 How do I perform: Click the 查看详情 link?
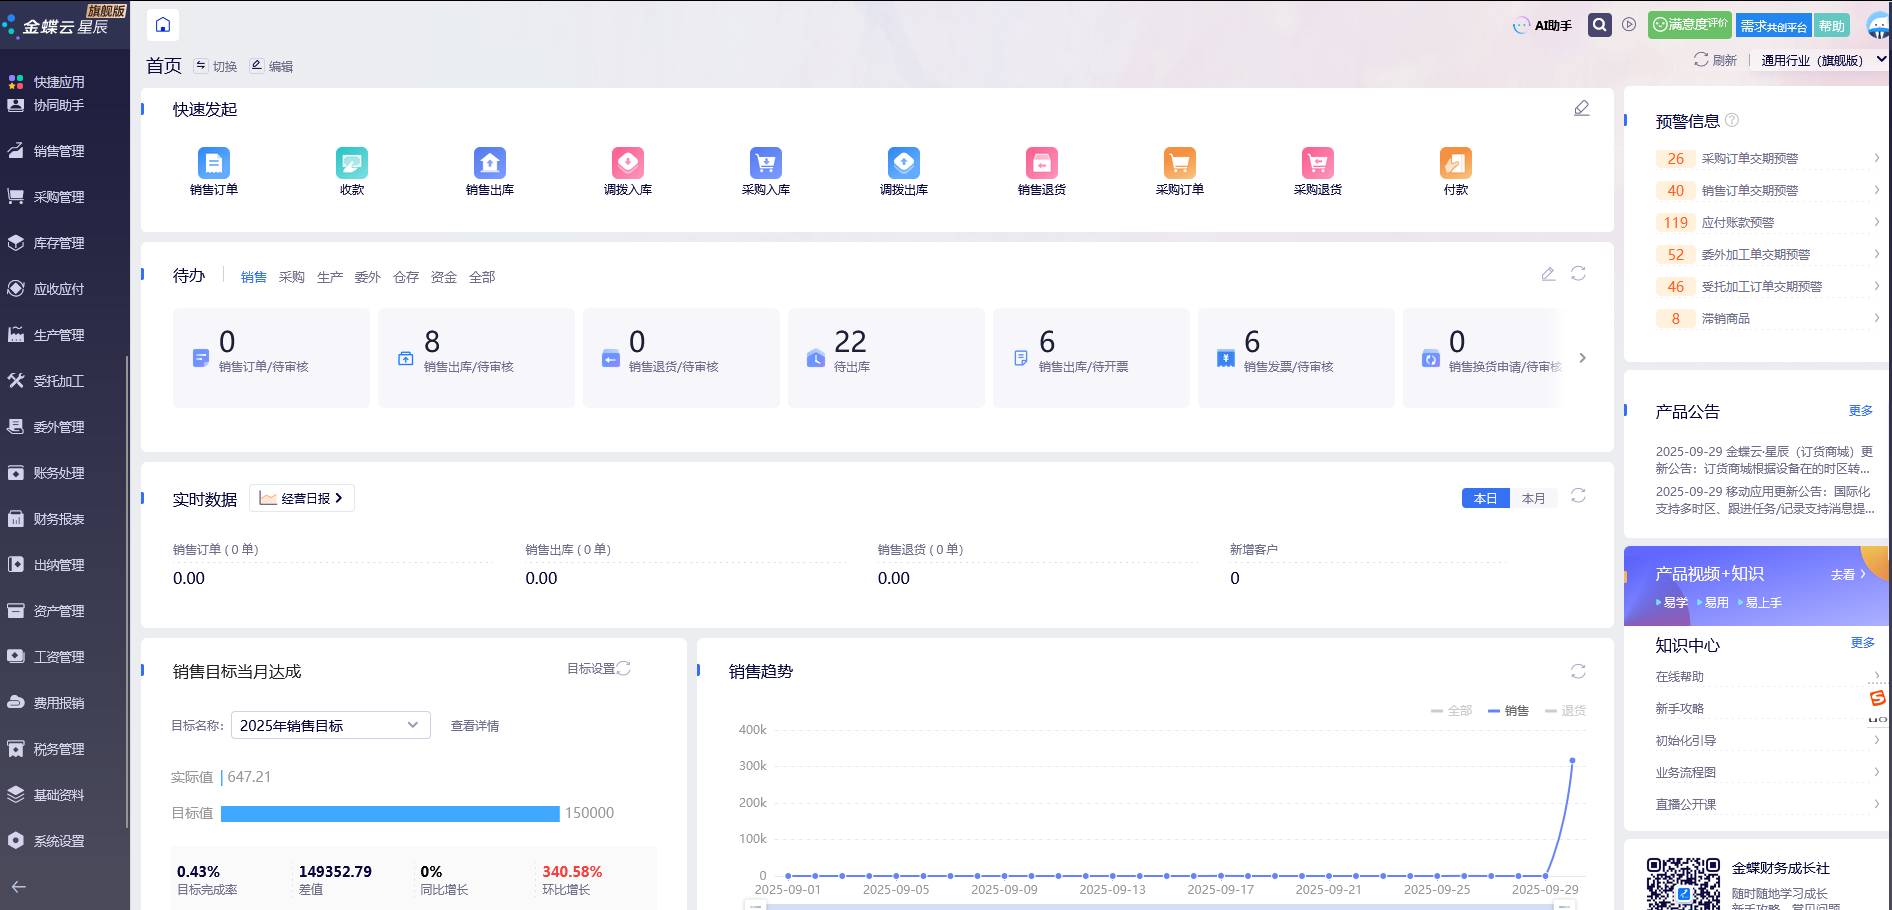474,726
